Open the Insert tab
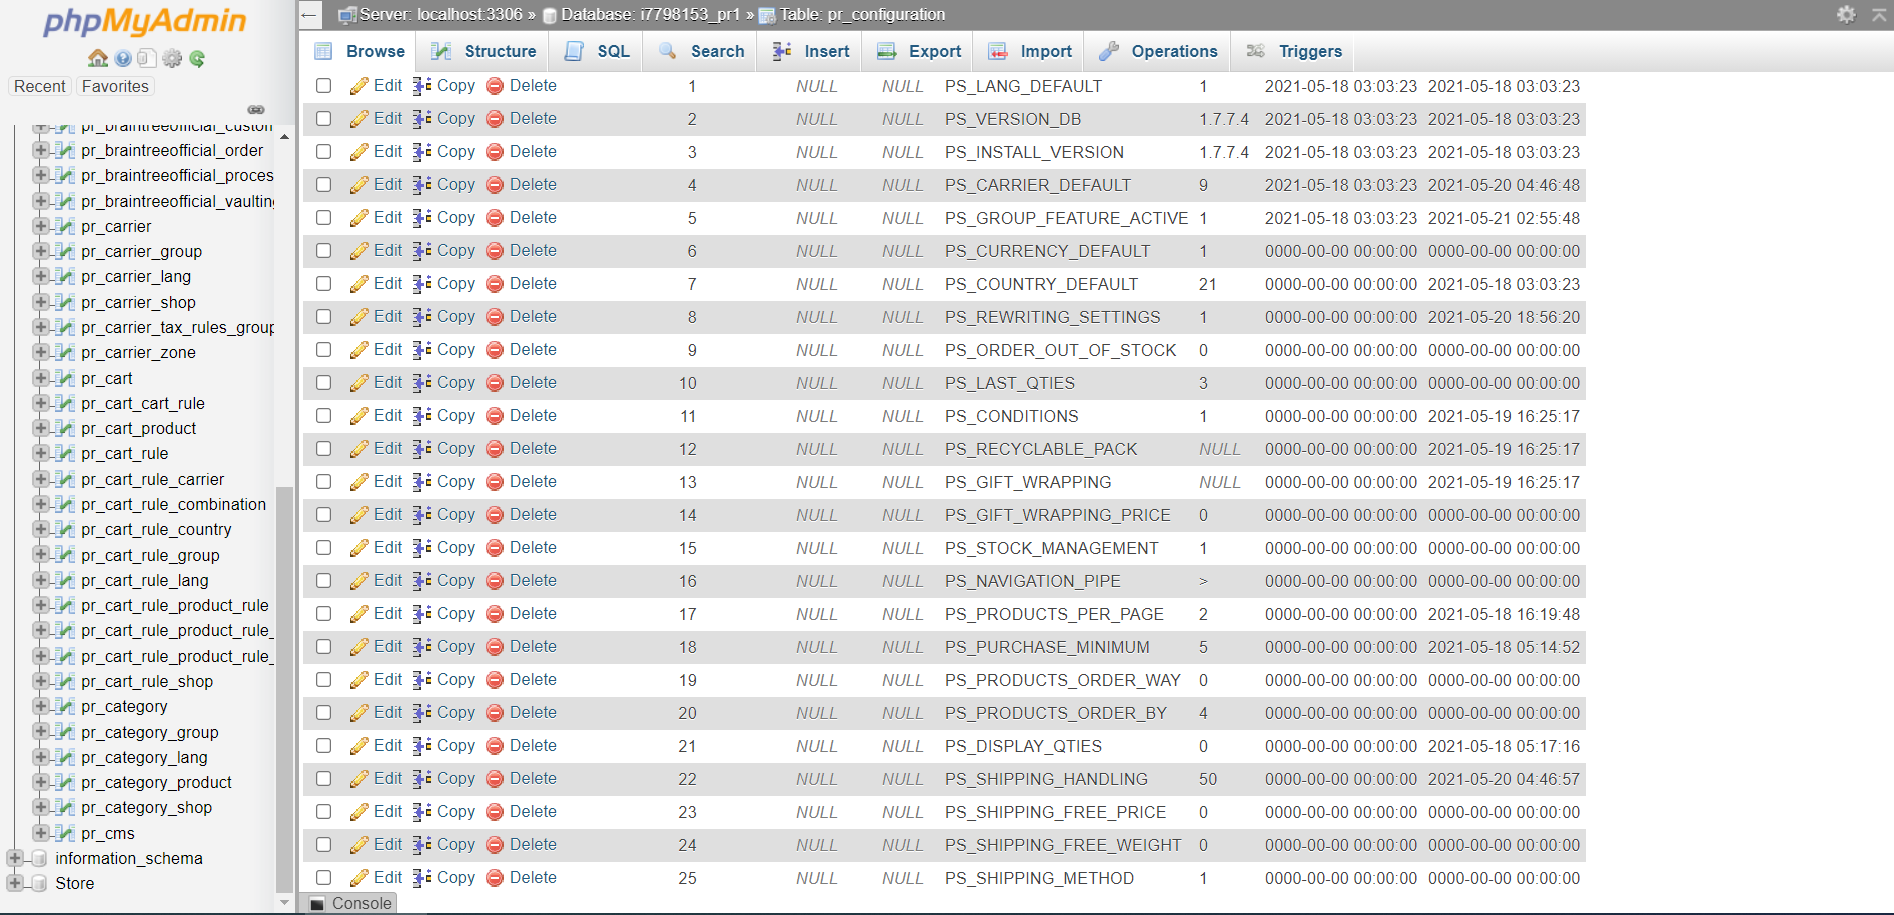This screenshot has width=1894, height=915. point(811,51)
